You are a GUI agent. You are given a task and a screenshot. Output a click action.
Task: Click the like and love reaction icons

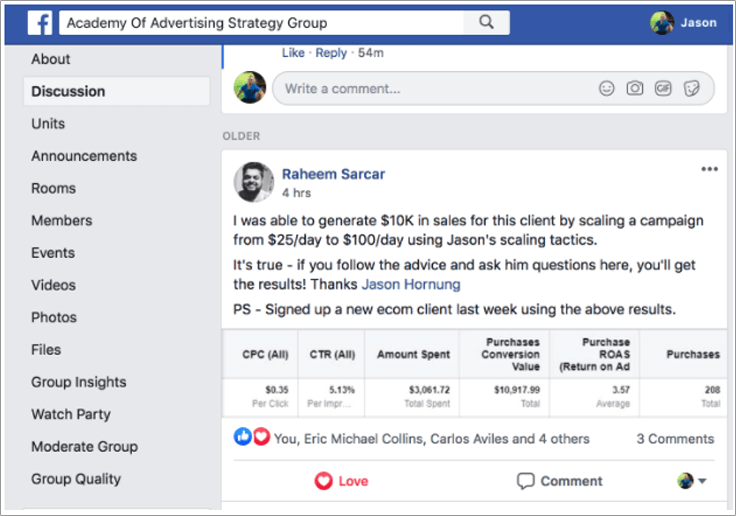pyautogui.click(x=252, y=437)
